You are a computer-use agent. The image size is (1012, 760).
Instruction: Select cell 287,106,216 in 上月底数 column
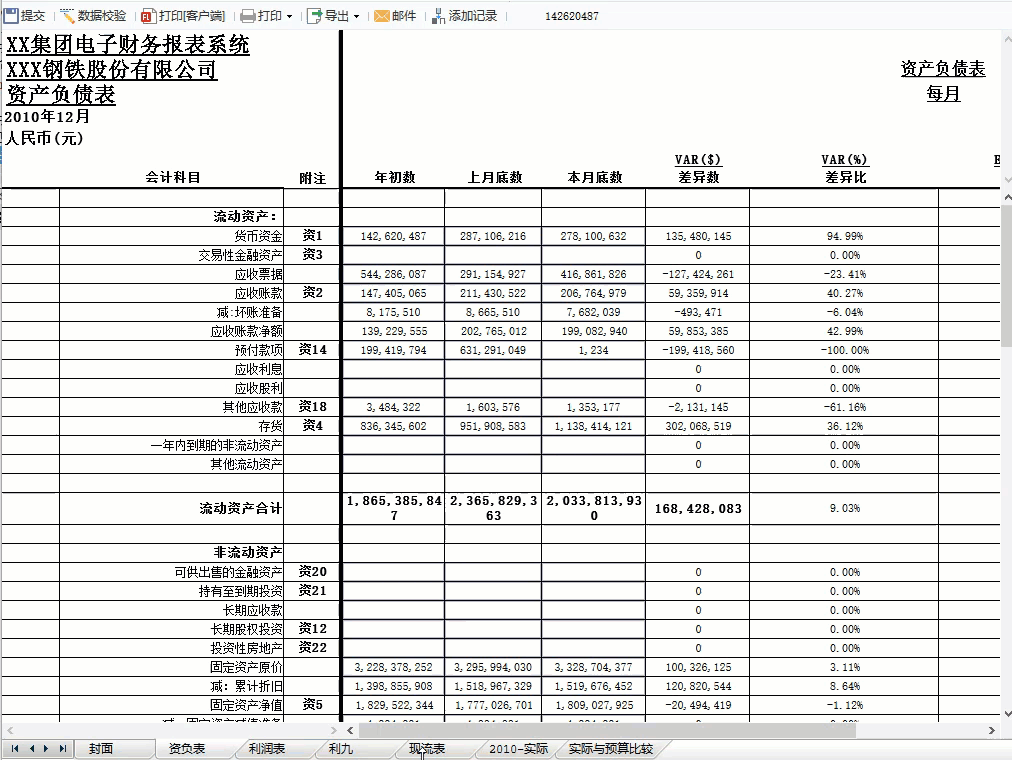coord(492,236)
